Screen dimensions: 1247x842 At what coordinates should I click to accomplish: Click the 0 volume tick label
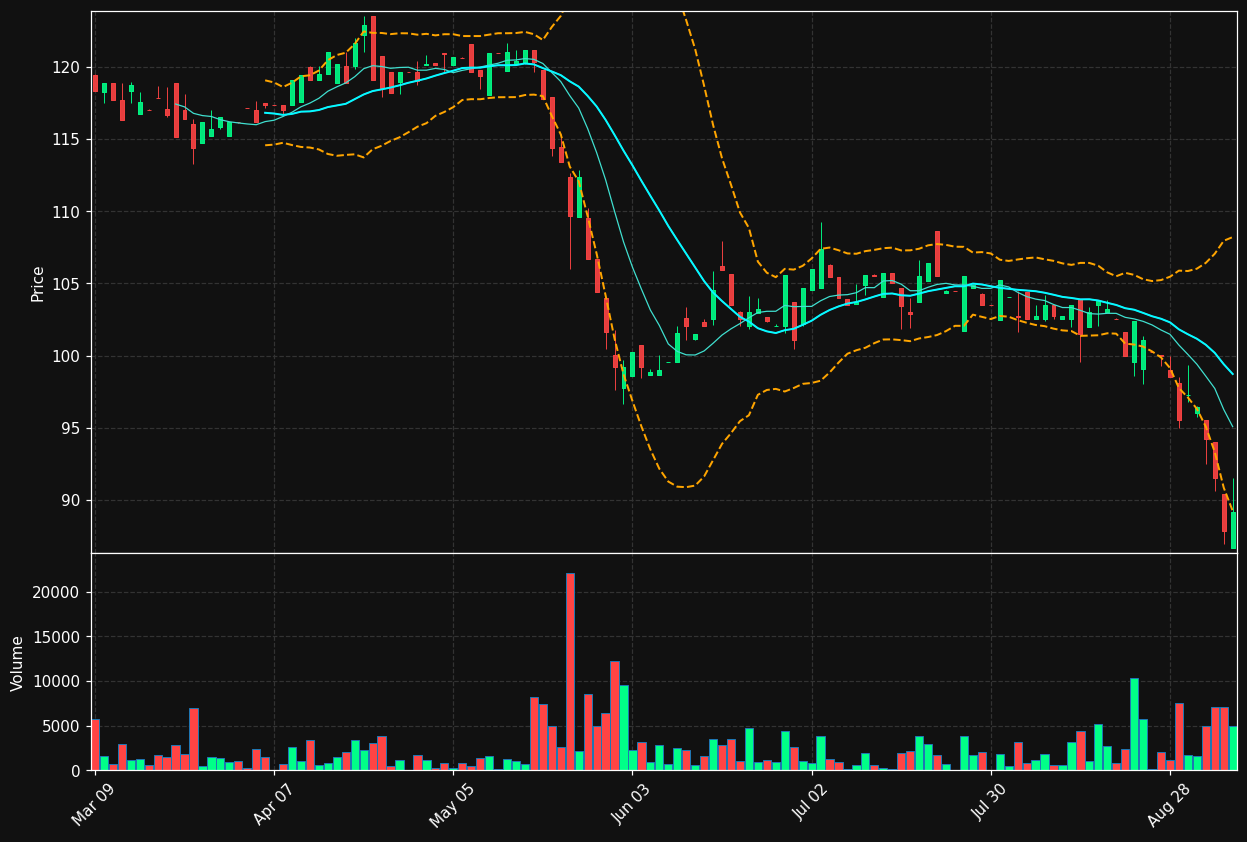click(x=76, y=771)
